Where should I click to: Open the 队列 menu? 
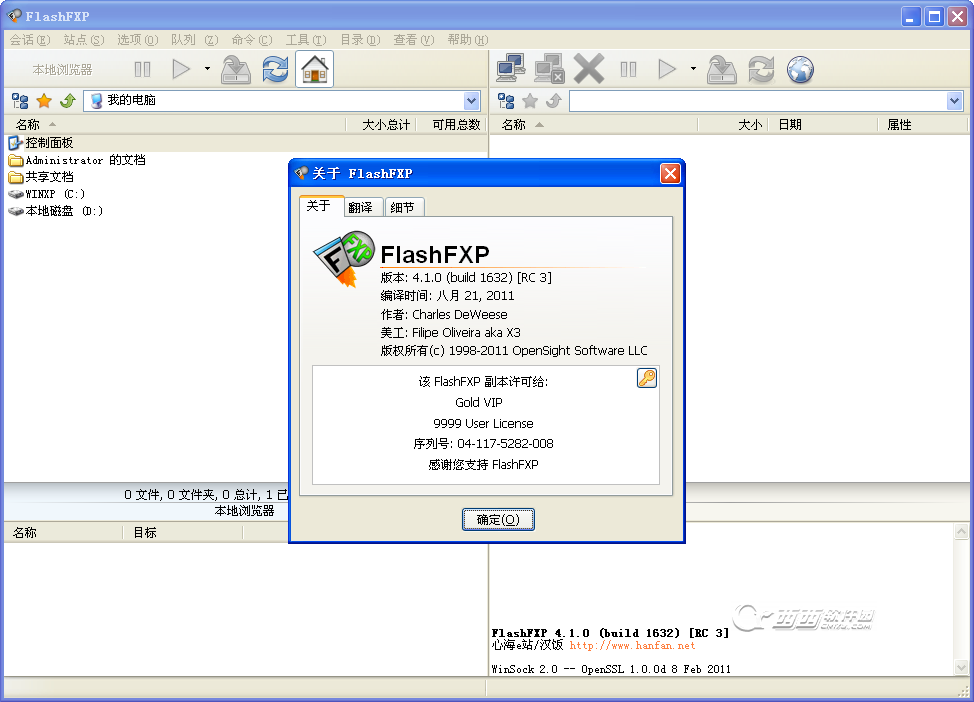tap(194, 40)
